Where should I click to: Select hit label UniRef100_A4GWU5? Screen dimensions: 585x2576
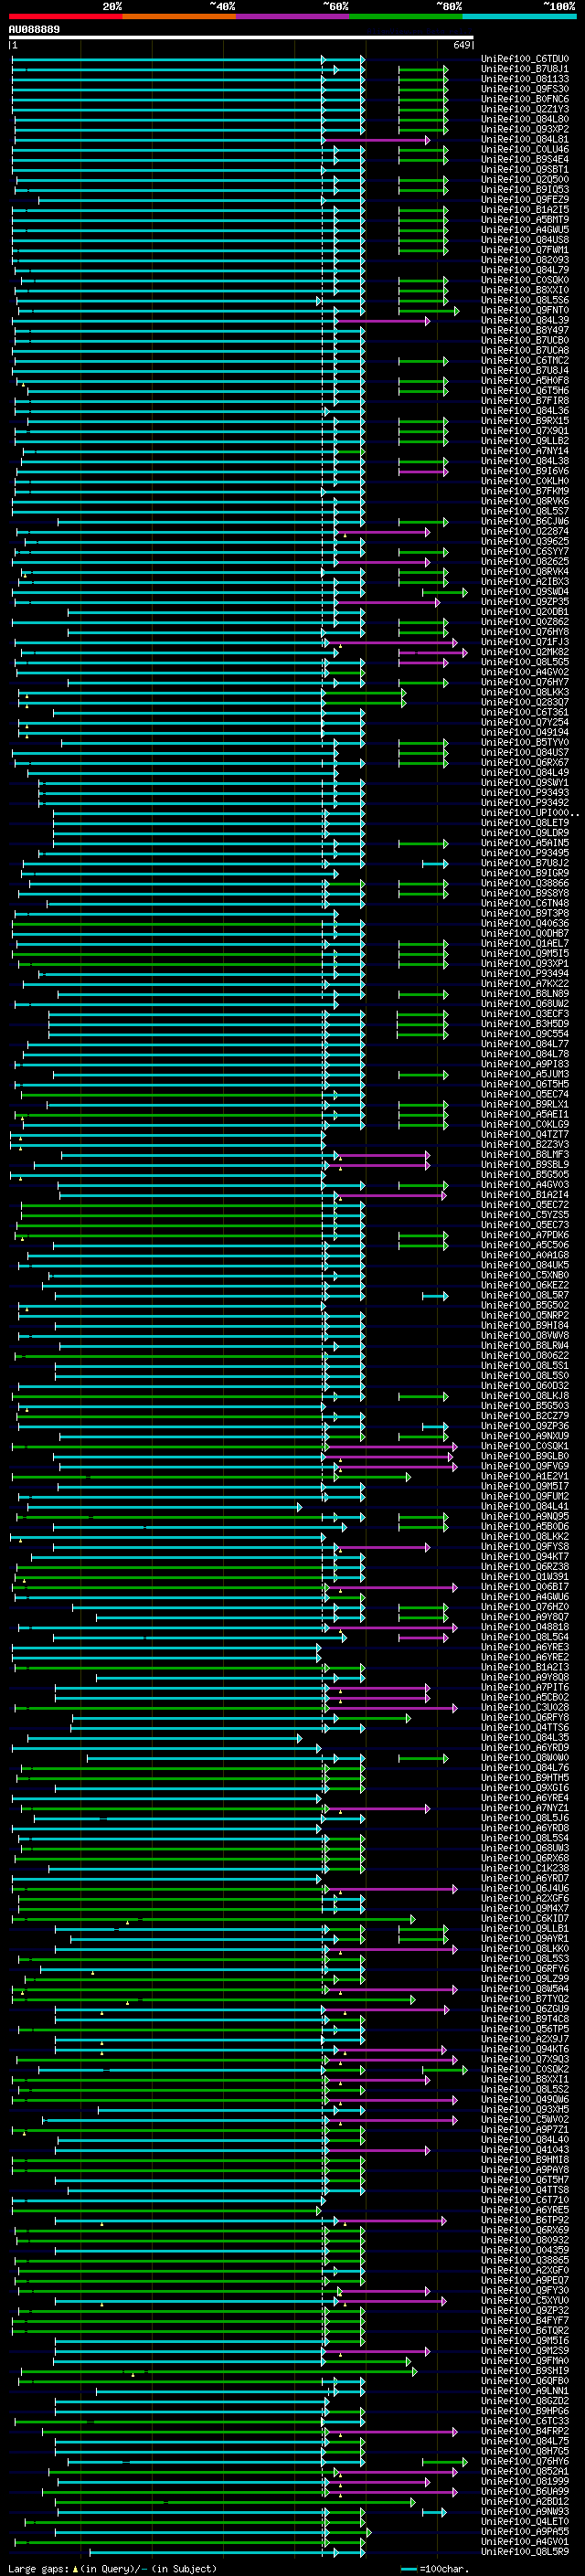[525, 230]
